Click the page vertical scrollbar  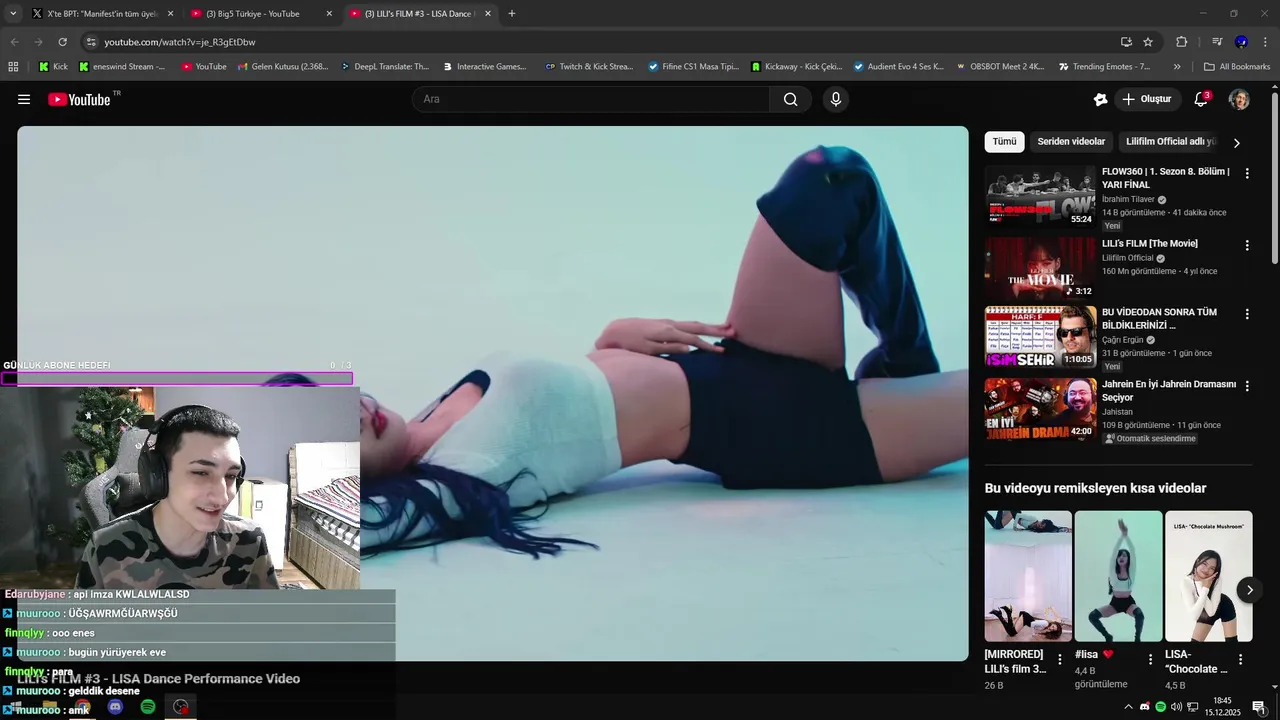click(x=1275, y=180)
